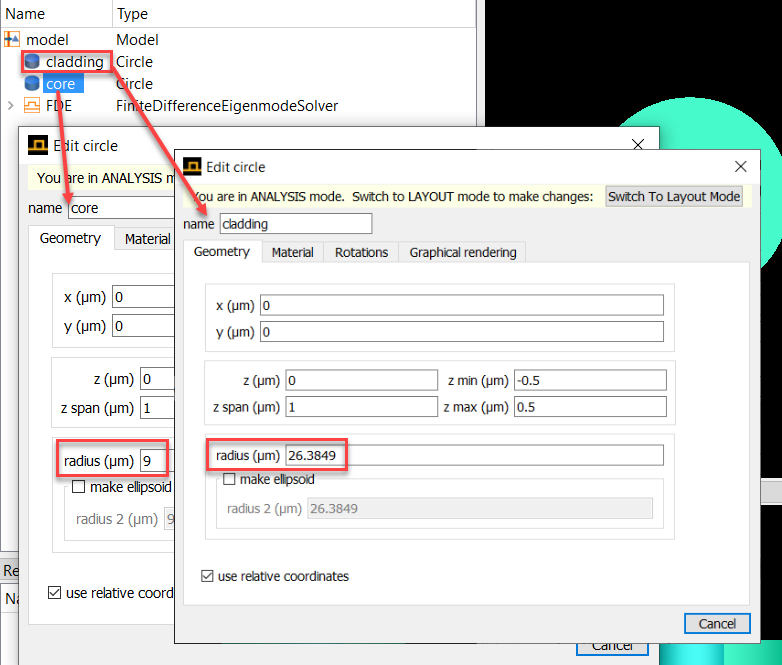Click the z (µm) field in cladding dialog

pos(362,381)
